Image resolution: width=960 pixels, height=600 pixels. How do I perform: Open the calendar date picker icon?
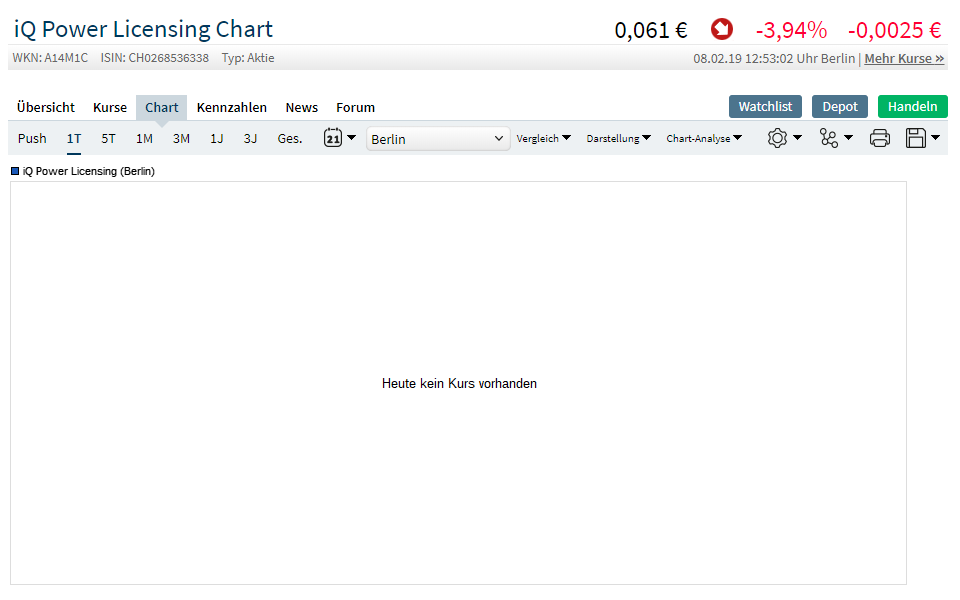click(x=334, y=138)
